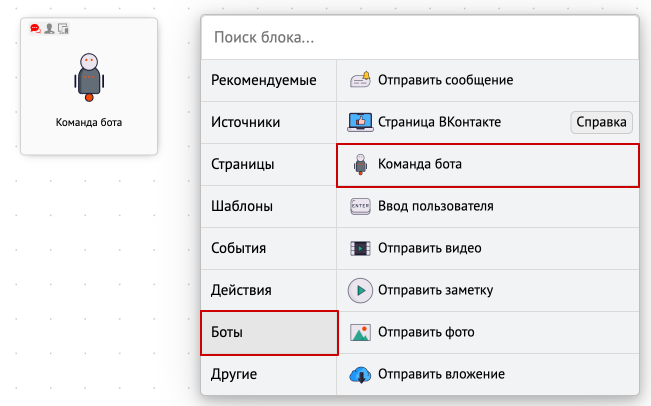
Task: Open the Другие category
Action: point(269,374)
